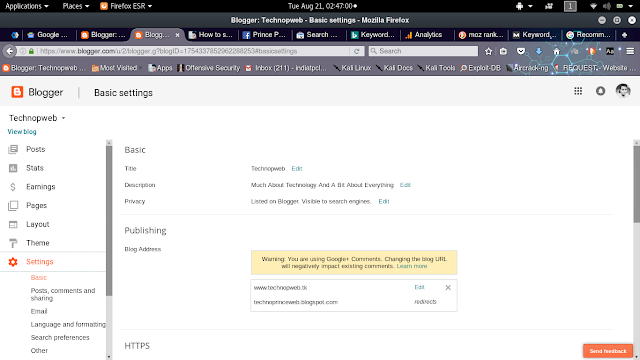
Task: Select Settings gear in the sidebar
Action: [x=13, y=262]
